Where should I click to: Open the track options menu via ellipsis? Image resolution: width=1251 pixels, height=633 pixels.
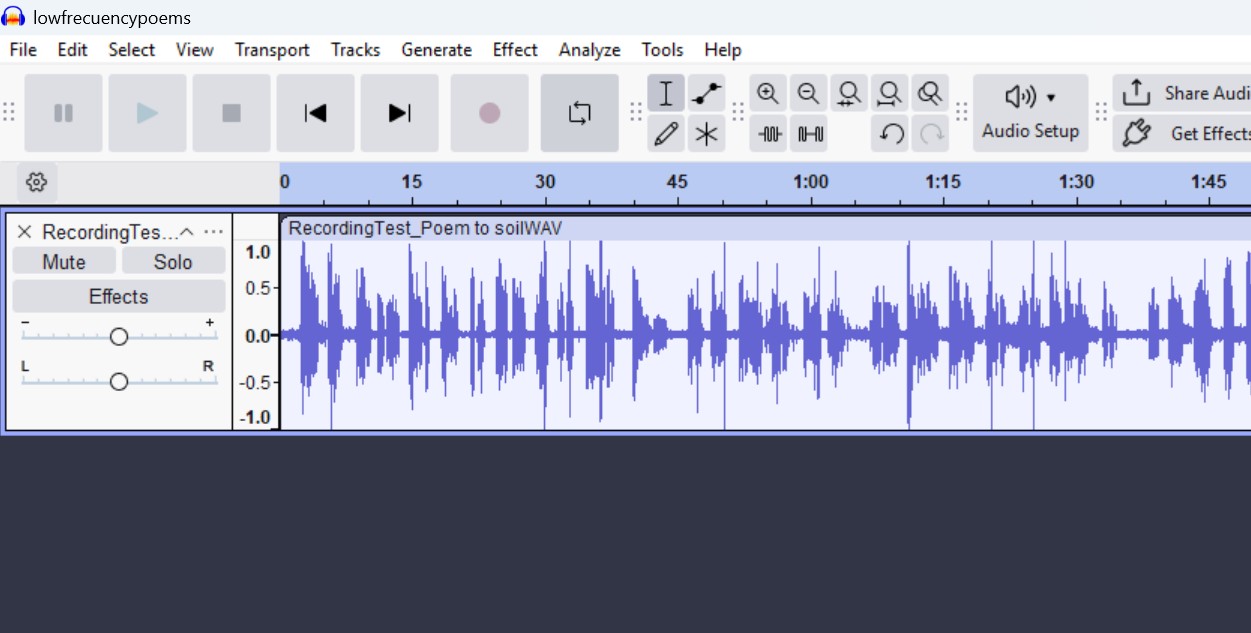tap(213, 231)
